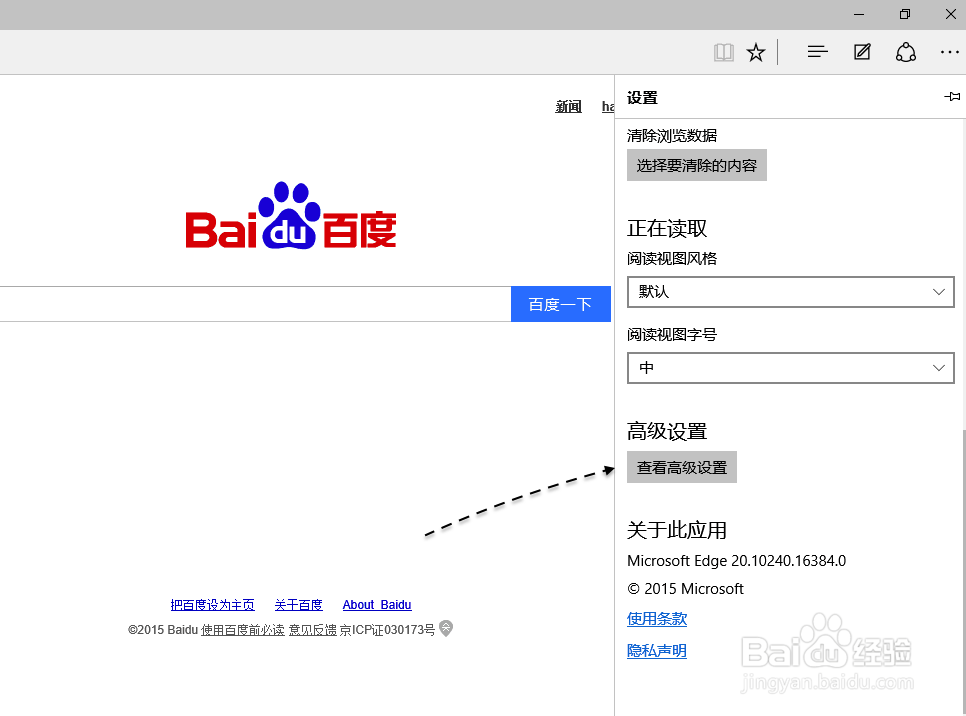The height and width of the screenshot is (716, 966).
Task: Minimize the Edge browser window
Action: tap(859, 14)
